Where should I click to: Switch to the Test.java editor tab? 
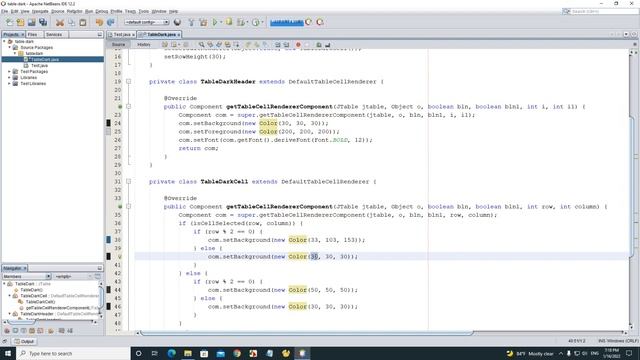tap(122, 35)
